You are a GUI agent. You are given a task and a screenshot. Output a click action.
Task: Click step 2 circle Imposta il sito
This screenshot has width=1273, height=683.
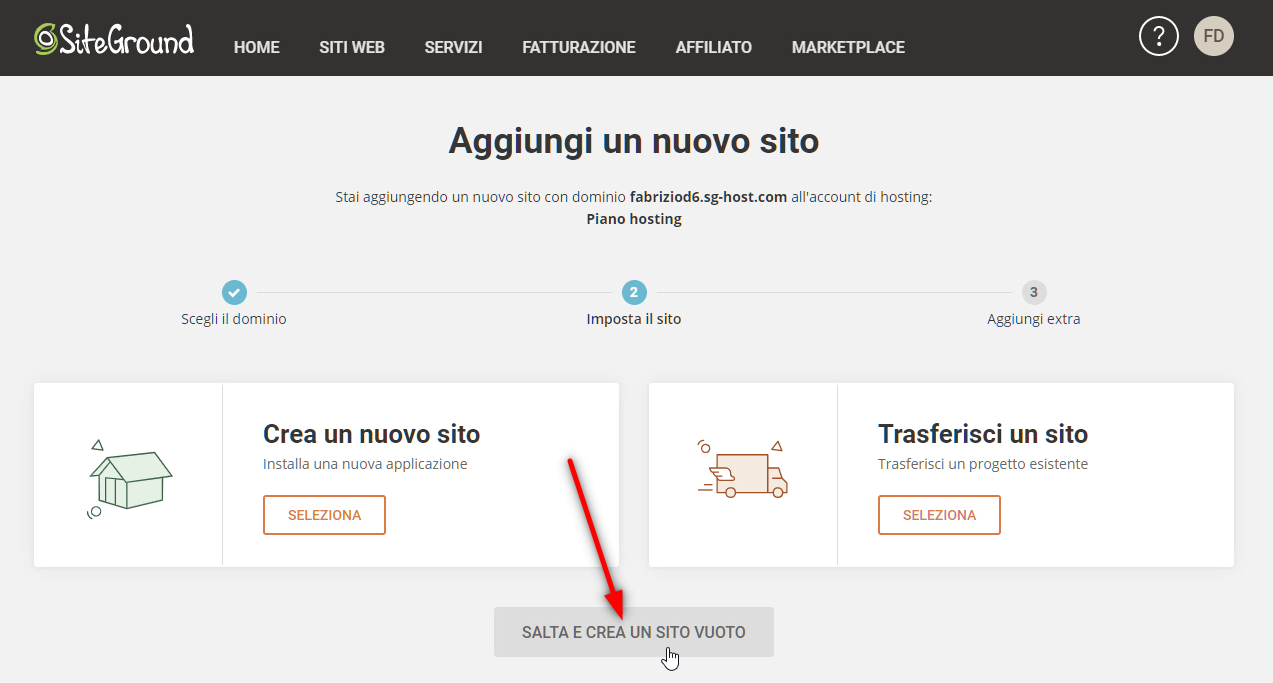point(634,292)
